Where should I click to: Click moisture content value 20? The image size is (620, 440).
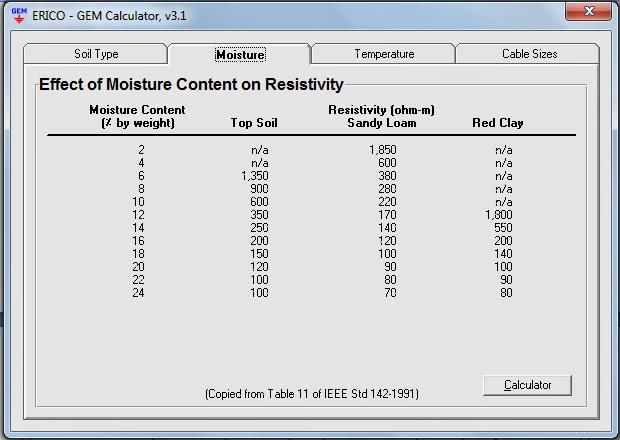[138, 266]
